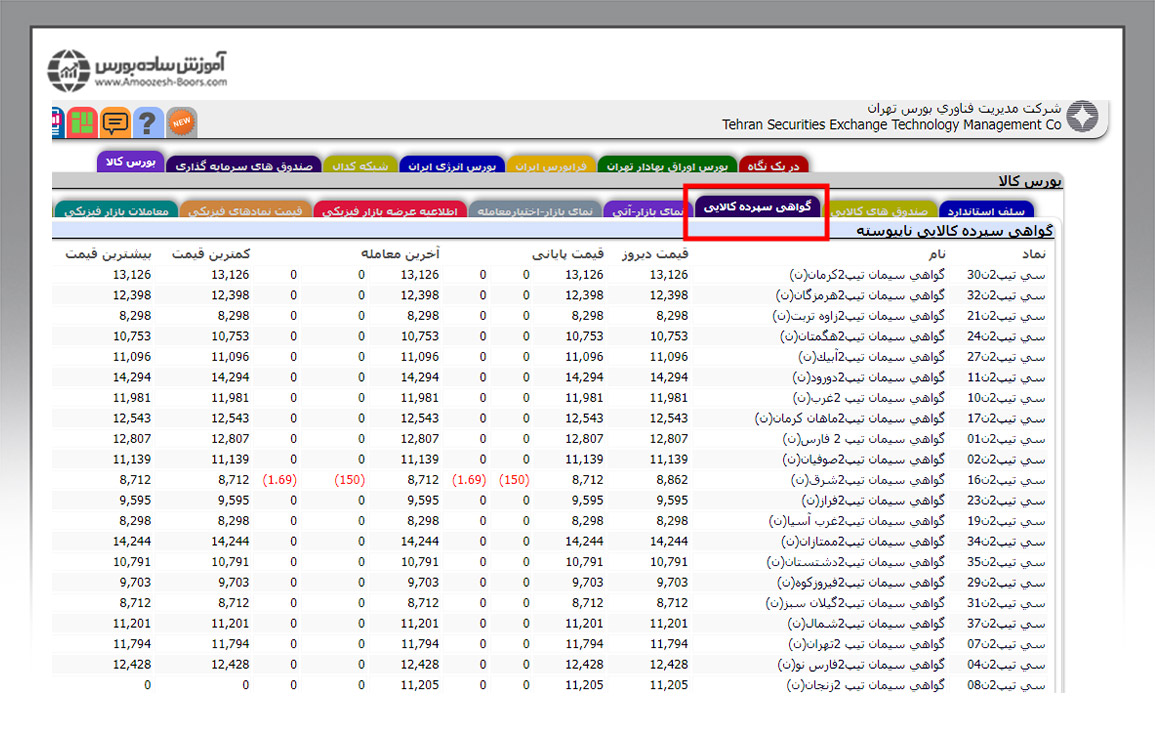This screenshot has height=748, width=1155.
Task: Click the orange NEW badge icon
Action: (x=181, y=122)
